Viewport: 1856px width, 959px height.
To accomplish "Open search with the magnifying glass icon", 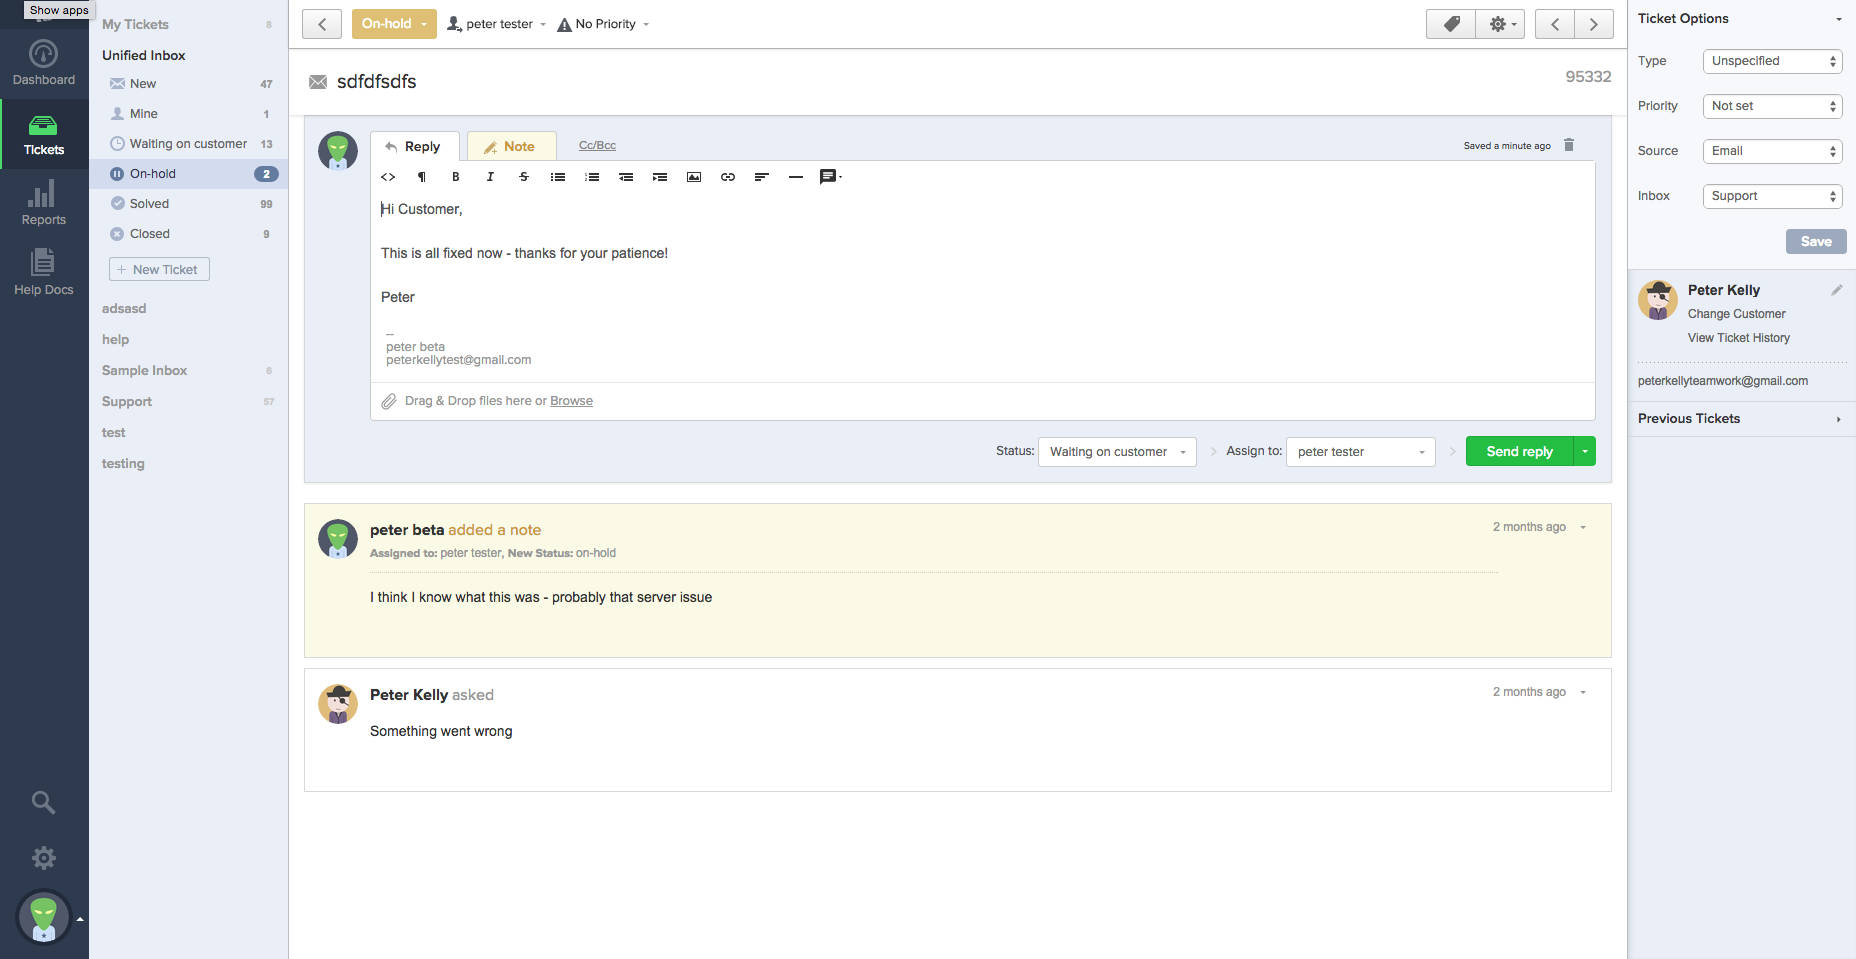I will pyautogui.click(x=43, y=802).
